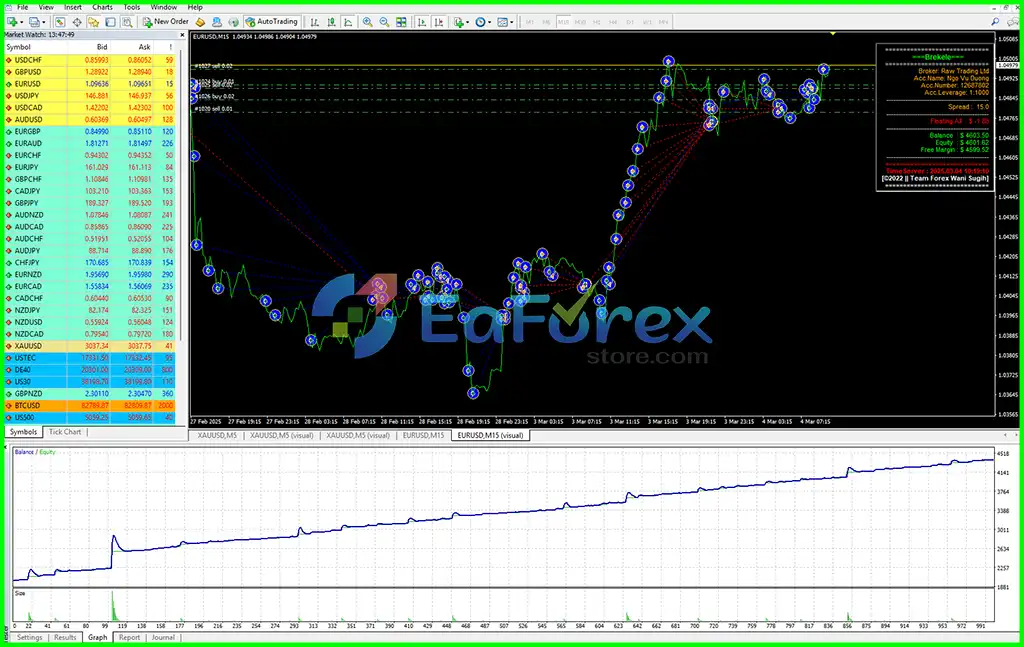1024x647 pixels.
Task: Open the tester Settings tab
Action: click(x=29, y=637)
